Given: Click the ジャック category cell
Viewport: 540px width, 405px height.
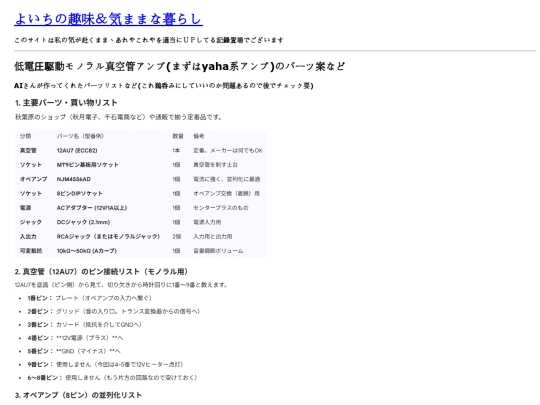Looking at the screenshot, I should coord(31,222).
